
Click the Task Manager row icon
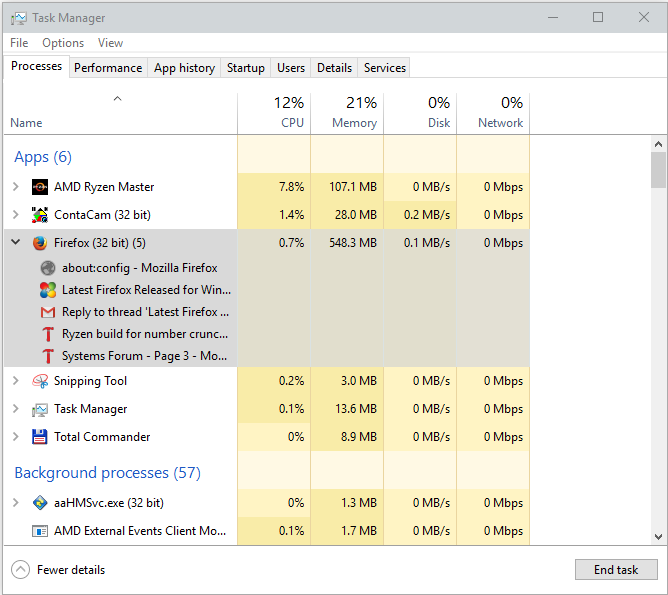coord(40,409)
